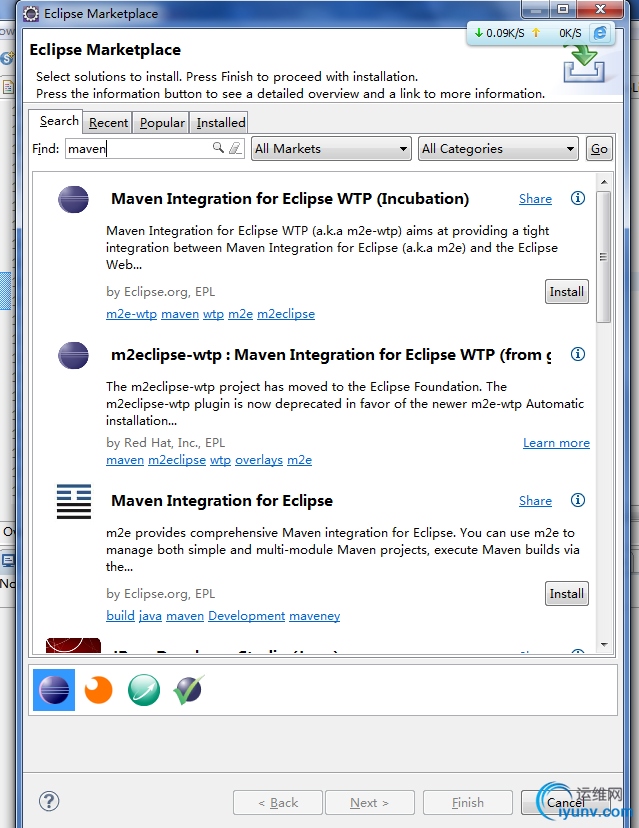This screenshot has width=639, height=828.
Task: Click the search magnifier icon in Find field
Action: pyautogui.click(x=218, y=148)
